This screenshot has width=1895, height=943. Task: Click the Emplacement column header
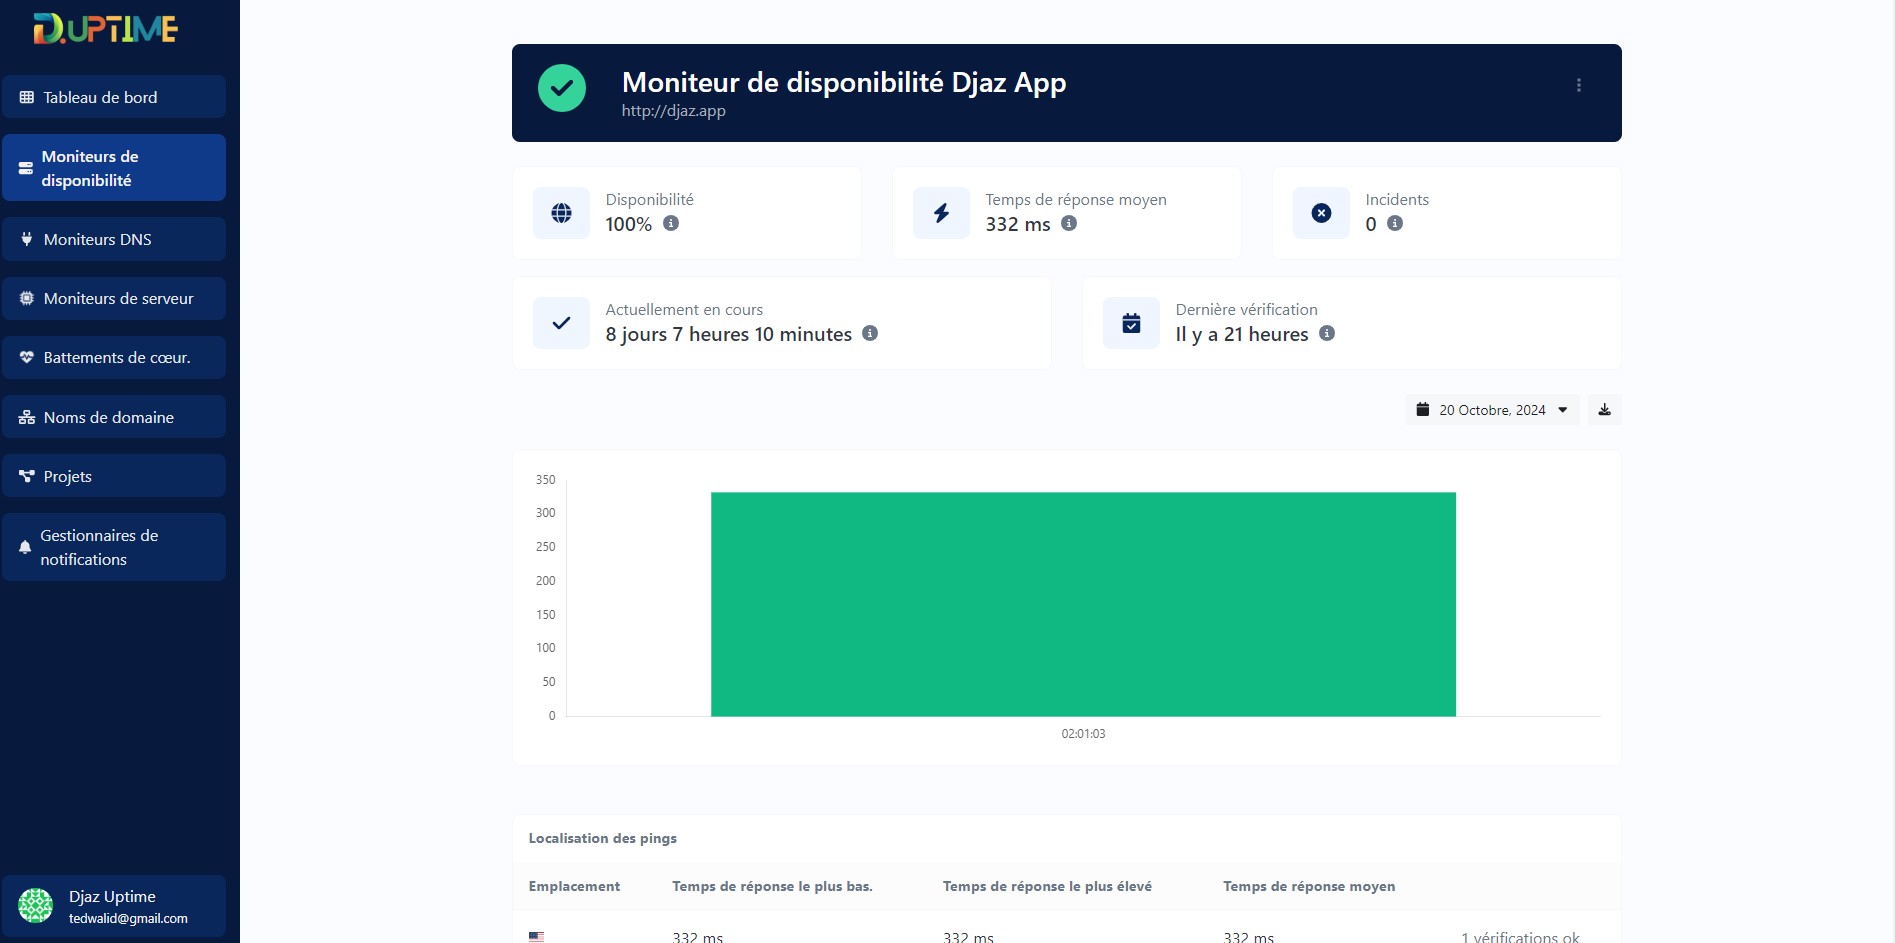[x=574, y=886]
